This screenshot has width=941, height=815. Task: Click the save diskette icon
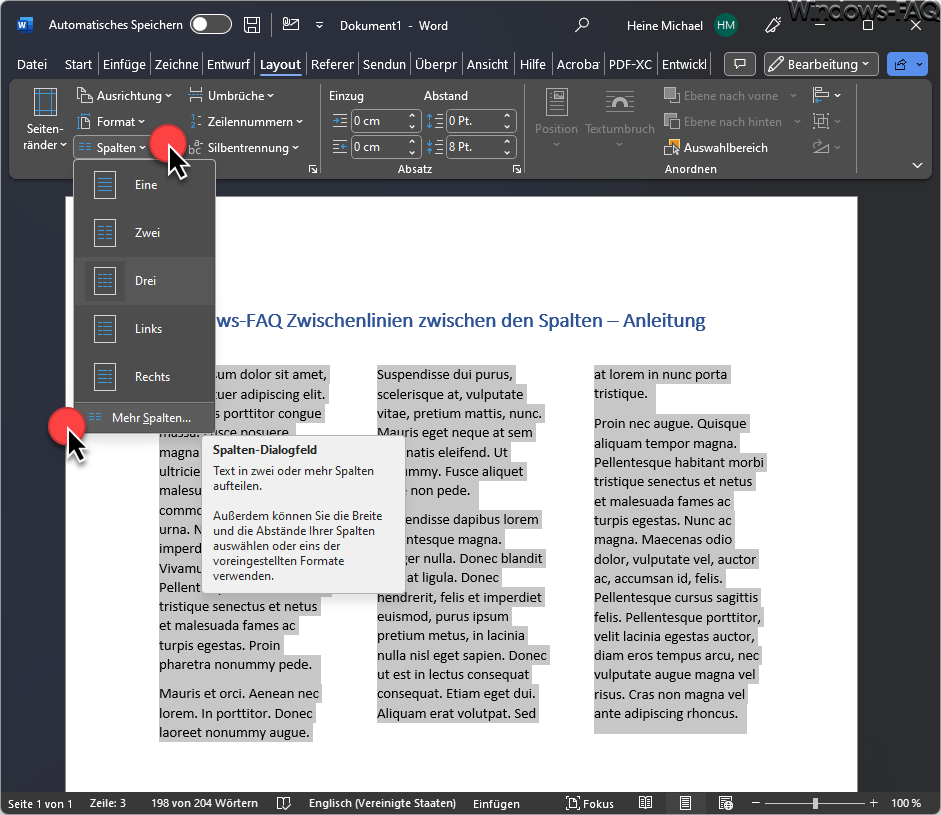252,25
